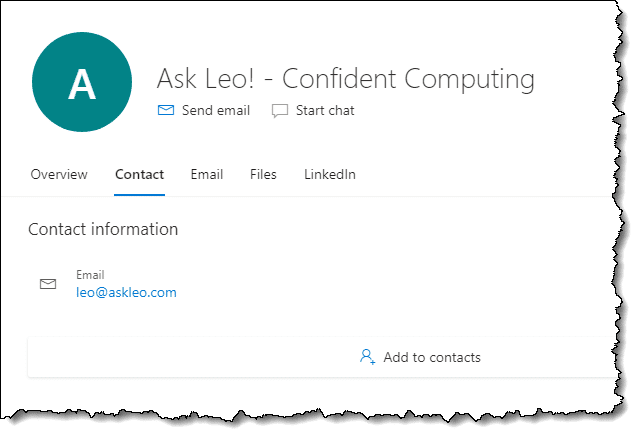Click the teal avatar circle with letter A
The width and height of the screenshot is (643, 439).
point(82,82)
